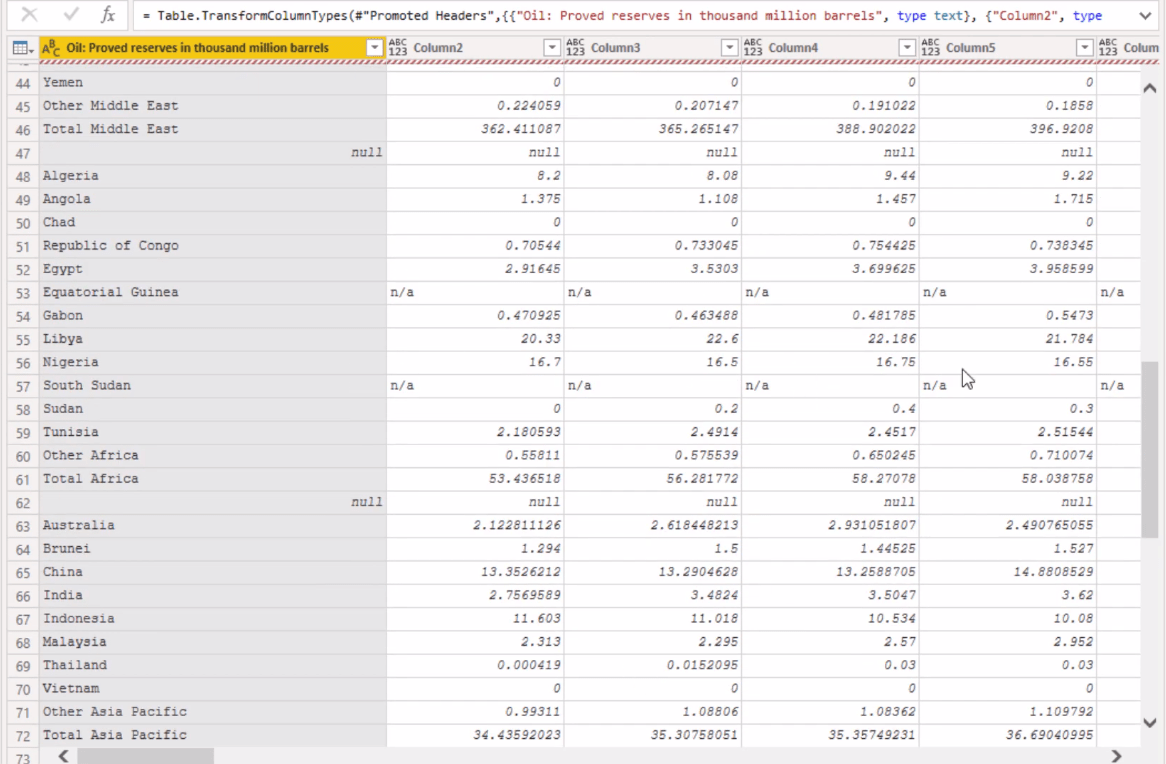Viewport: 1166px width, 764px height.
Task: Click the ABC123 type icon of Column4
Action: pos(753,48)
